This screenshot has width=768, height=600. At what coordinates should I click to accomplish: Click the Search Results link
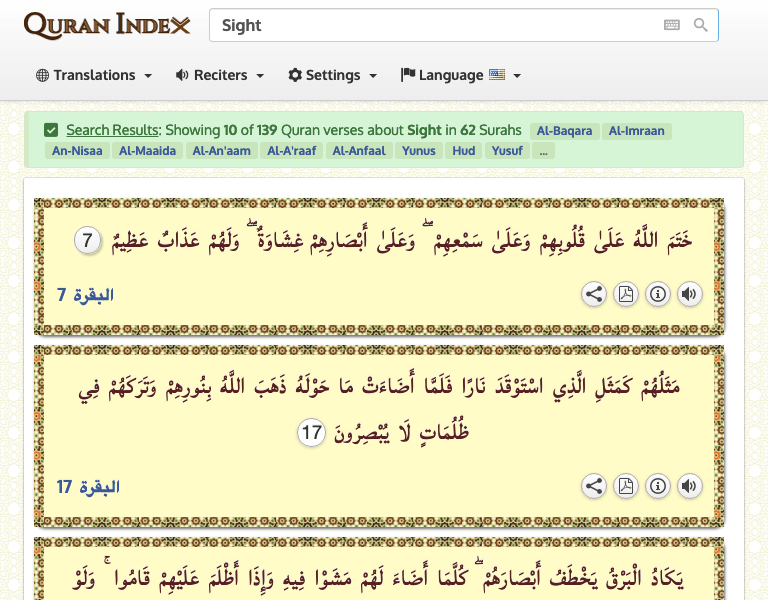tap(112, 130)
